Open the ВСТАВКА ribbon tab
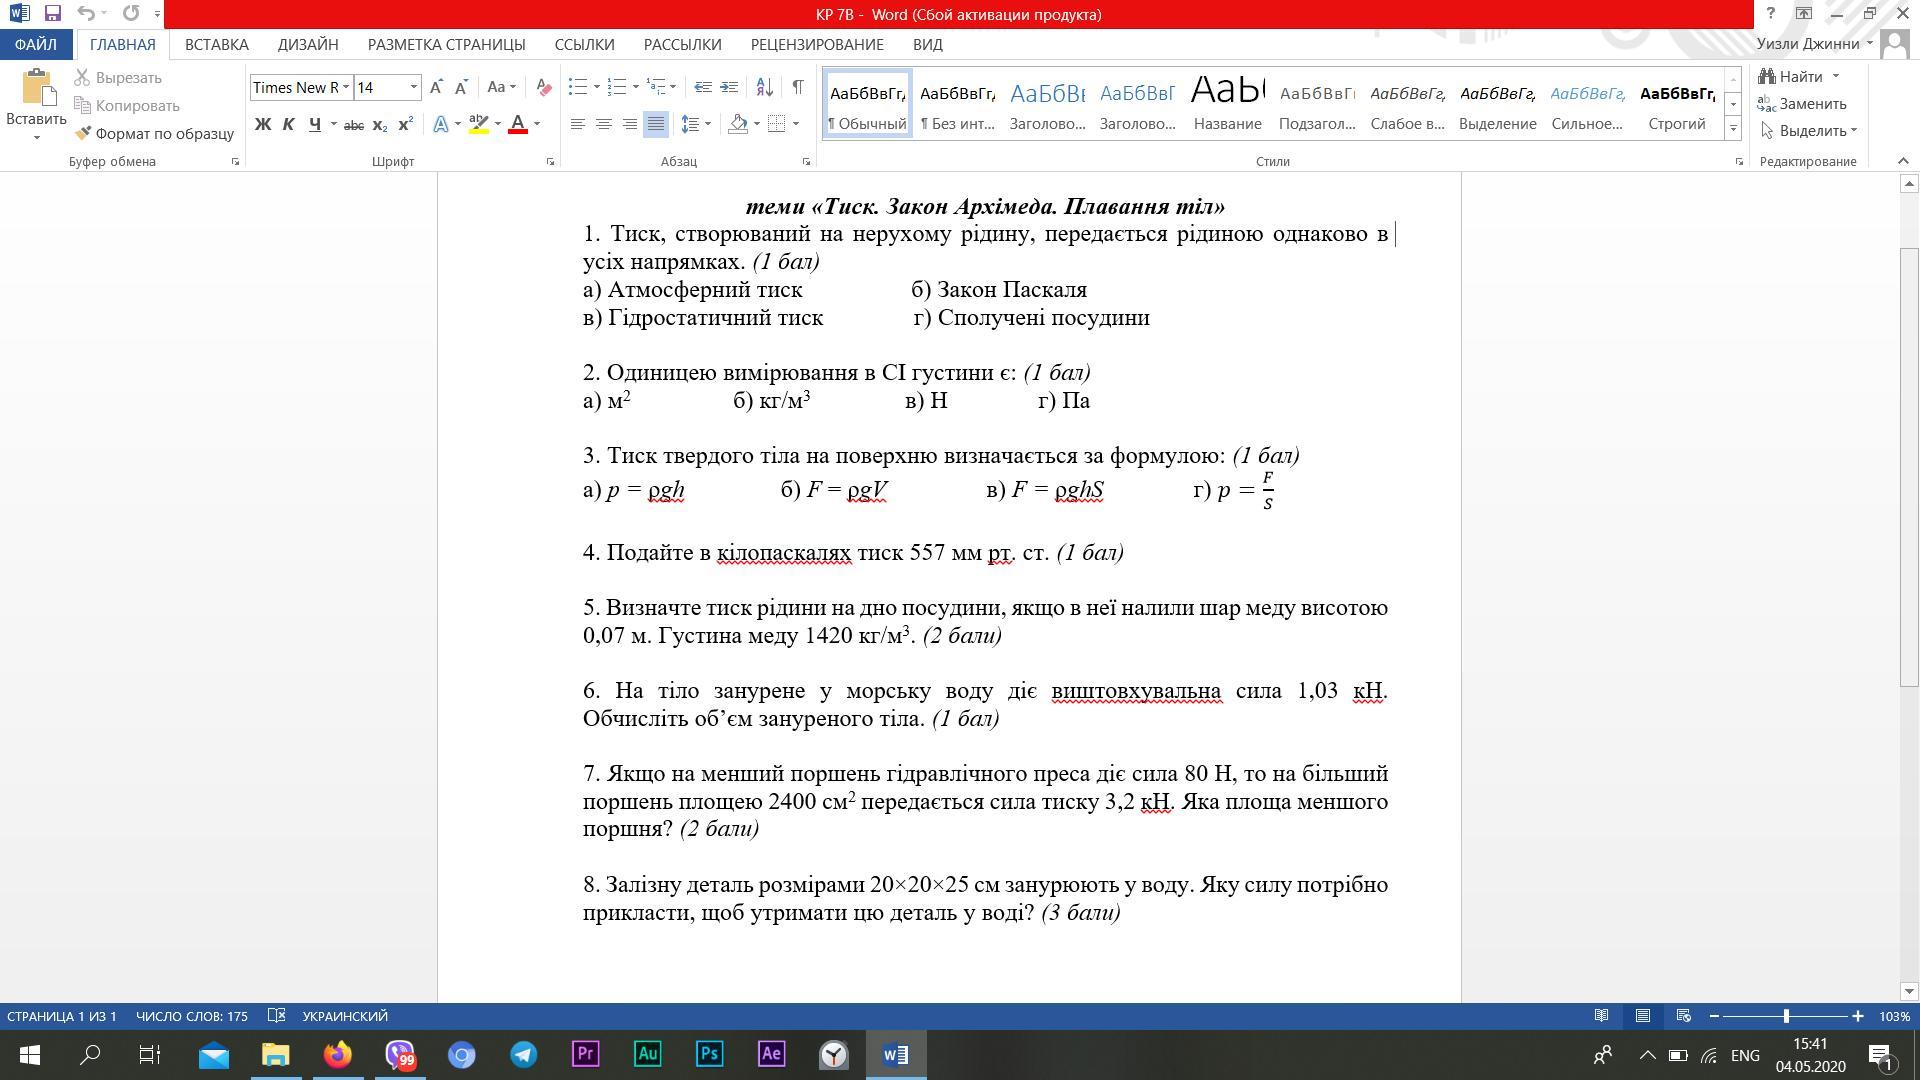 pos(216,44)
